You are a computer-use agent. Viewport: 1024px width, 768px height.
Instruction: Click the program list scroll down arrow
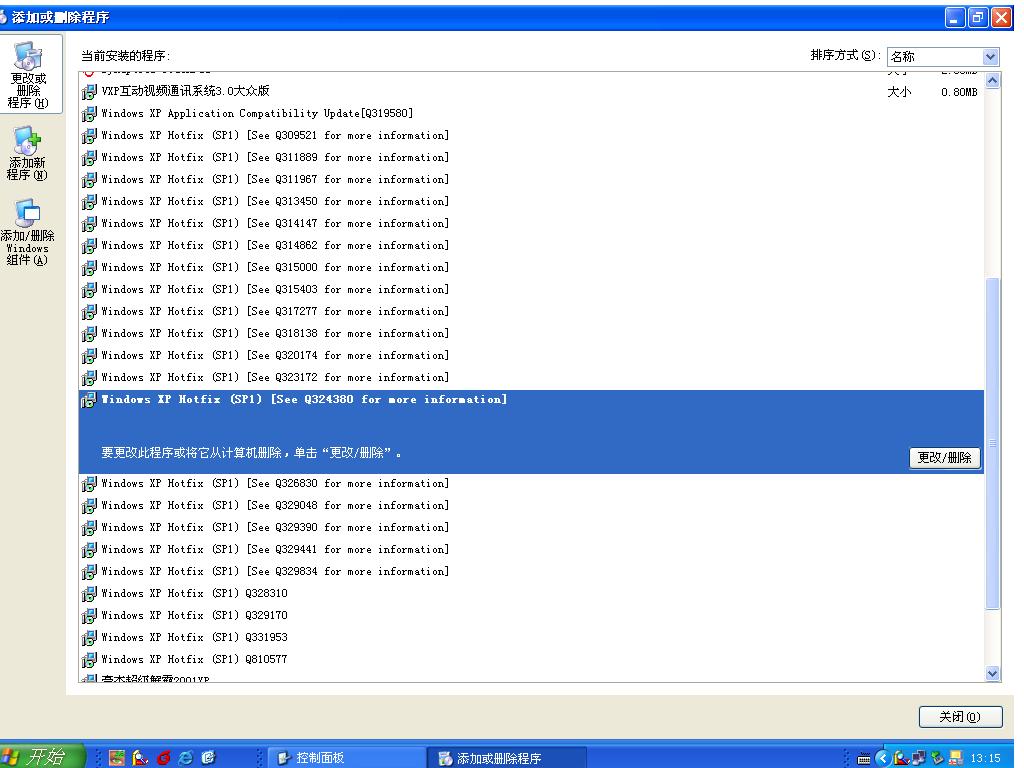point(992,673)
